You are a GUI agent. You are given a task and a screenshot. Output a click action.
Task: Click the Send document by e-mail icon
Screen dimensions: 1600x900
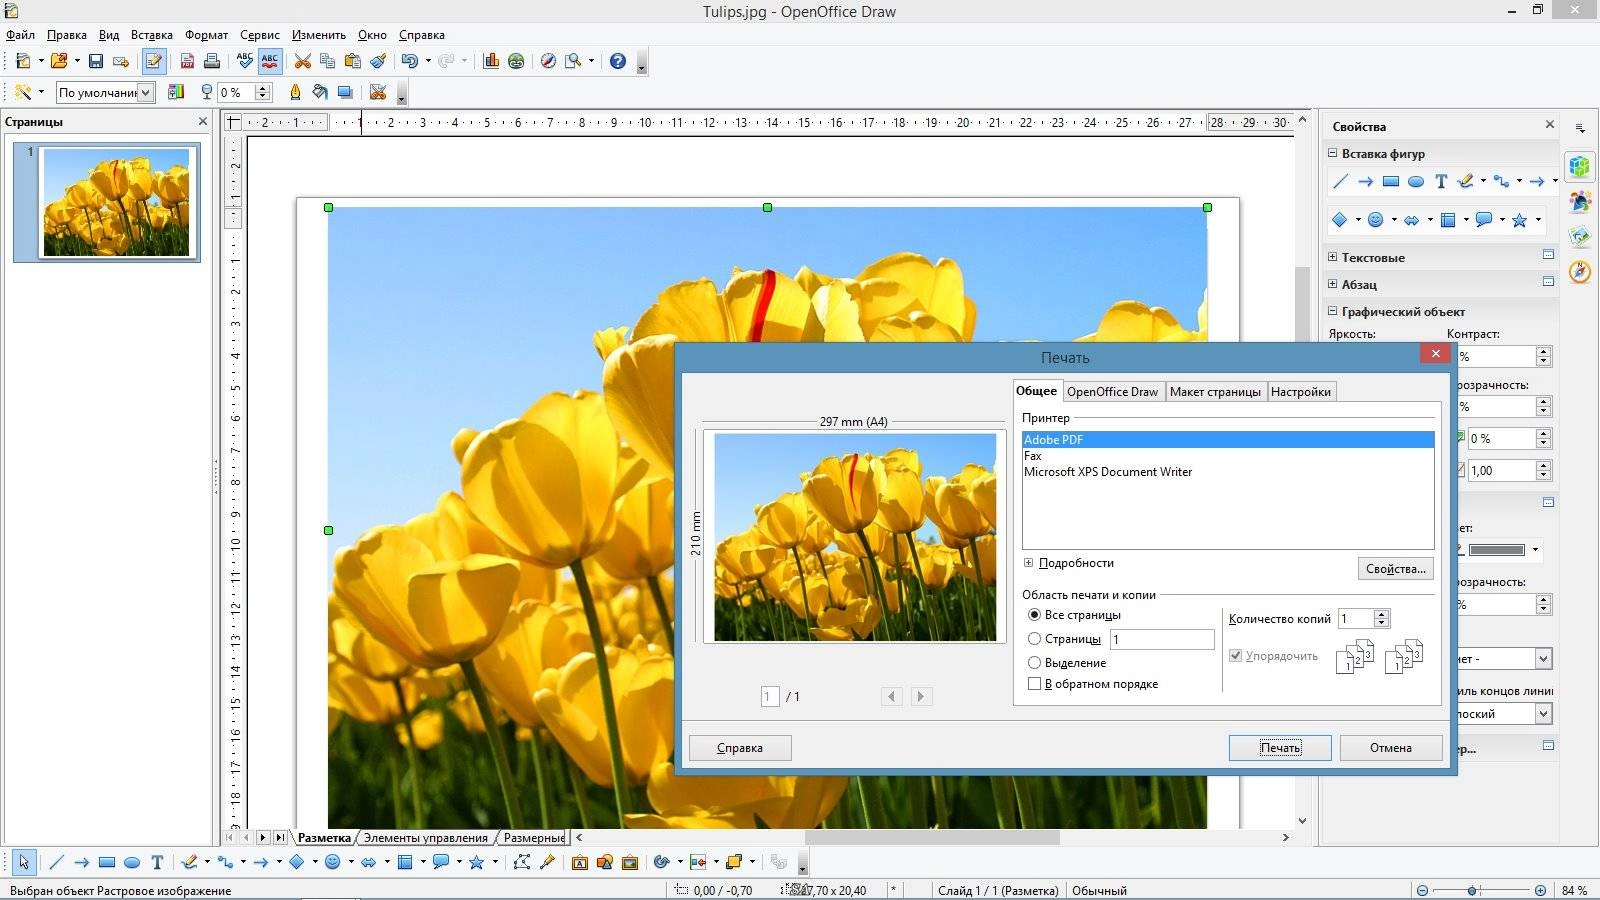coord(121,61)
